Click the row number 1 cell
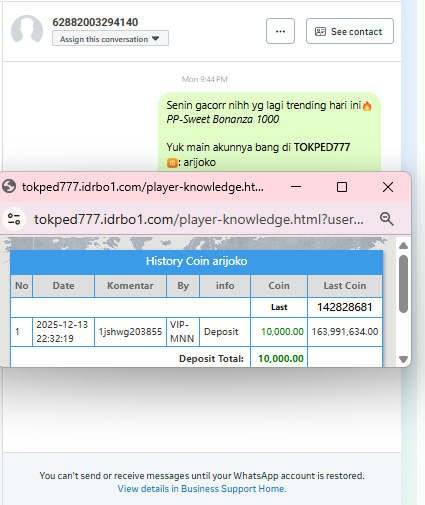The width and height of the screenshot is (425, 505). pyautogui.click(x=22, y=332)
